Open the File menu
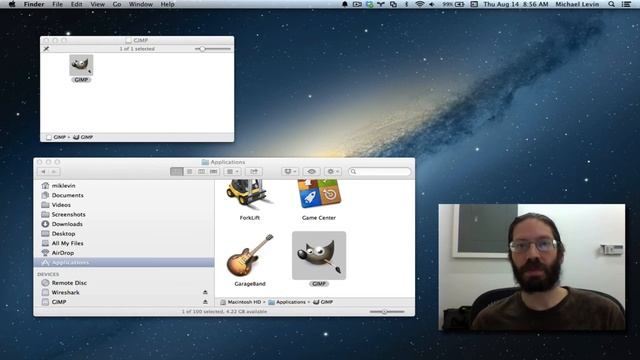This screenshot has height=360, width=640. 58,4
